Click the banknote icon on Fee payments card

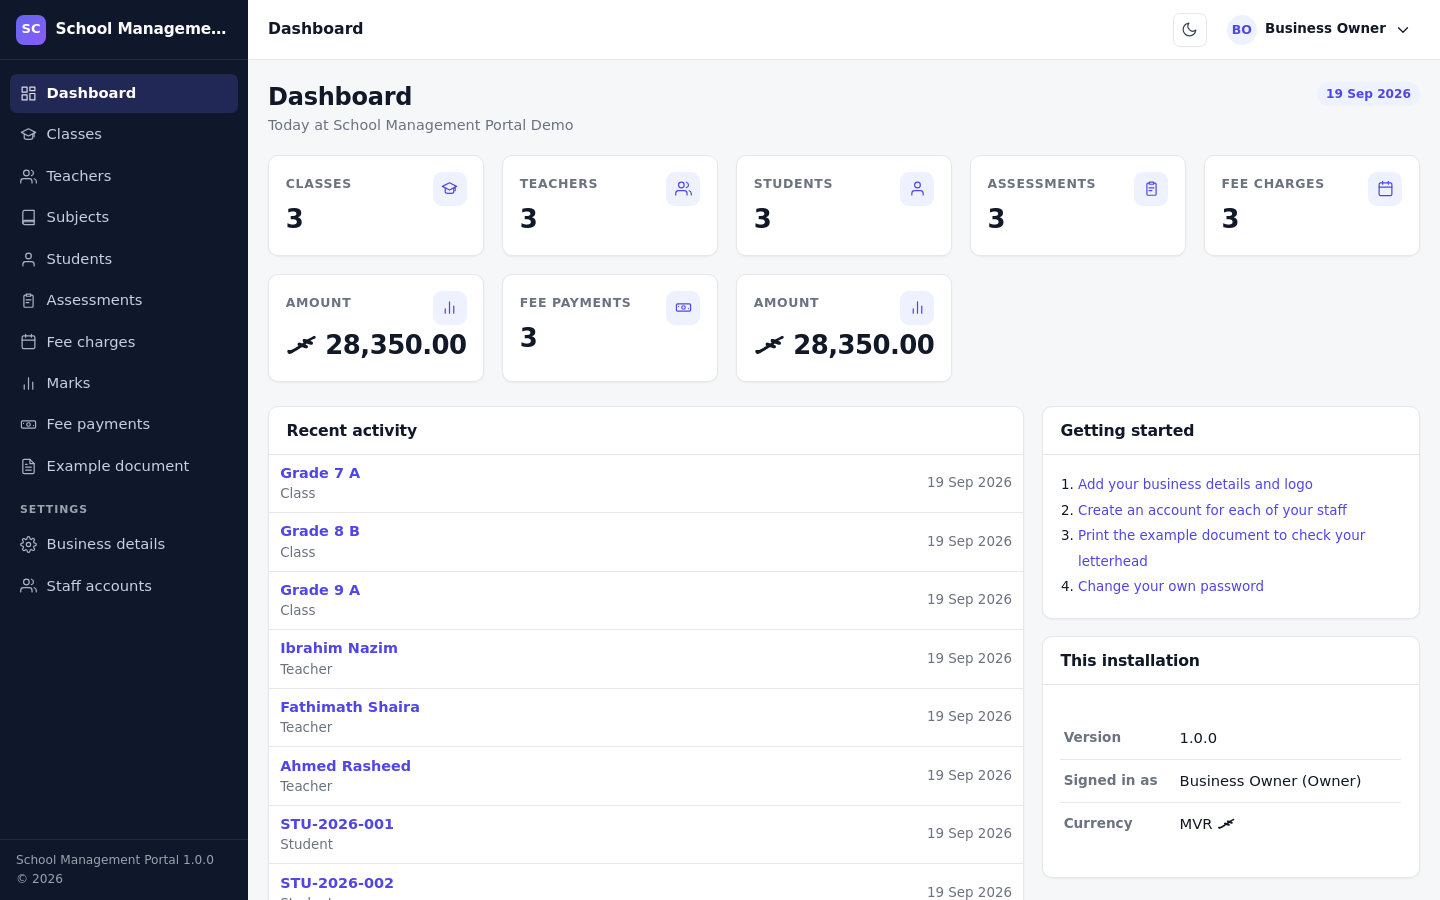(683, 308)
